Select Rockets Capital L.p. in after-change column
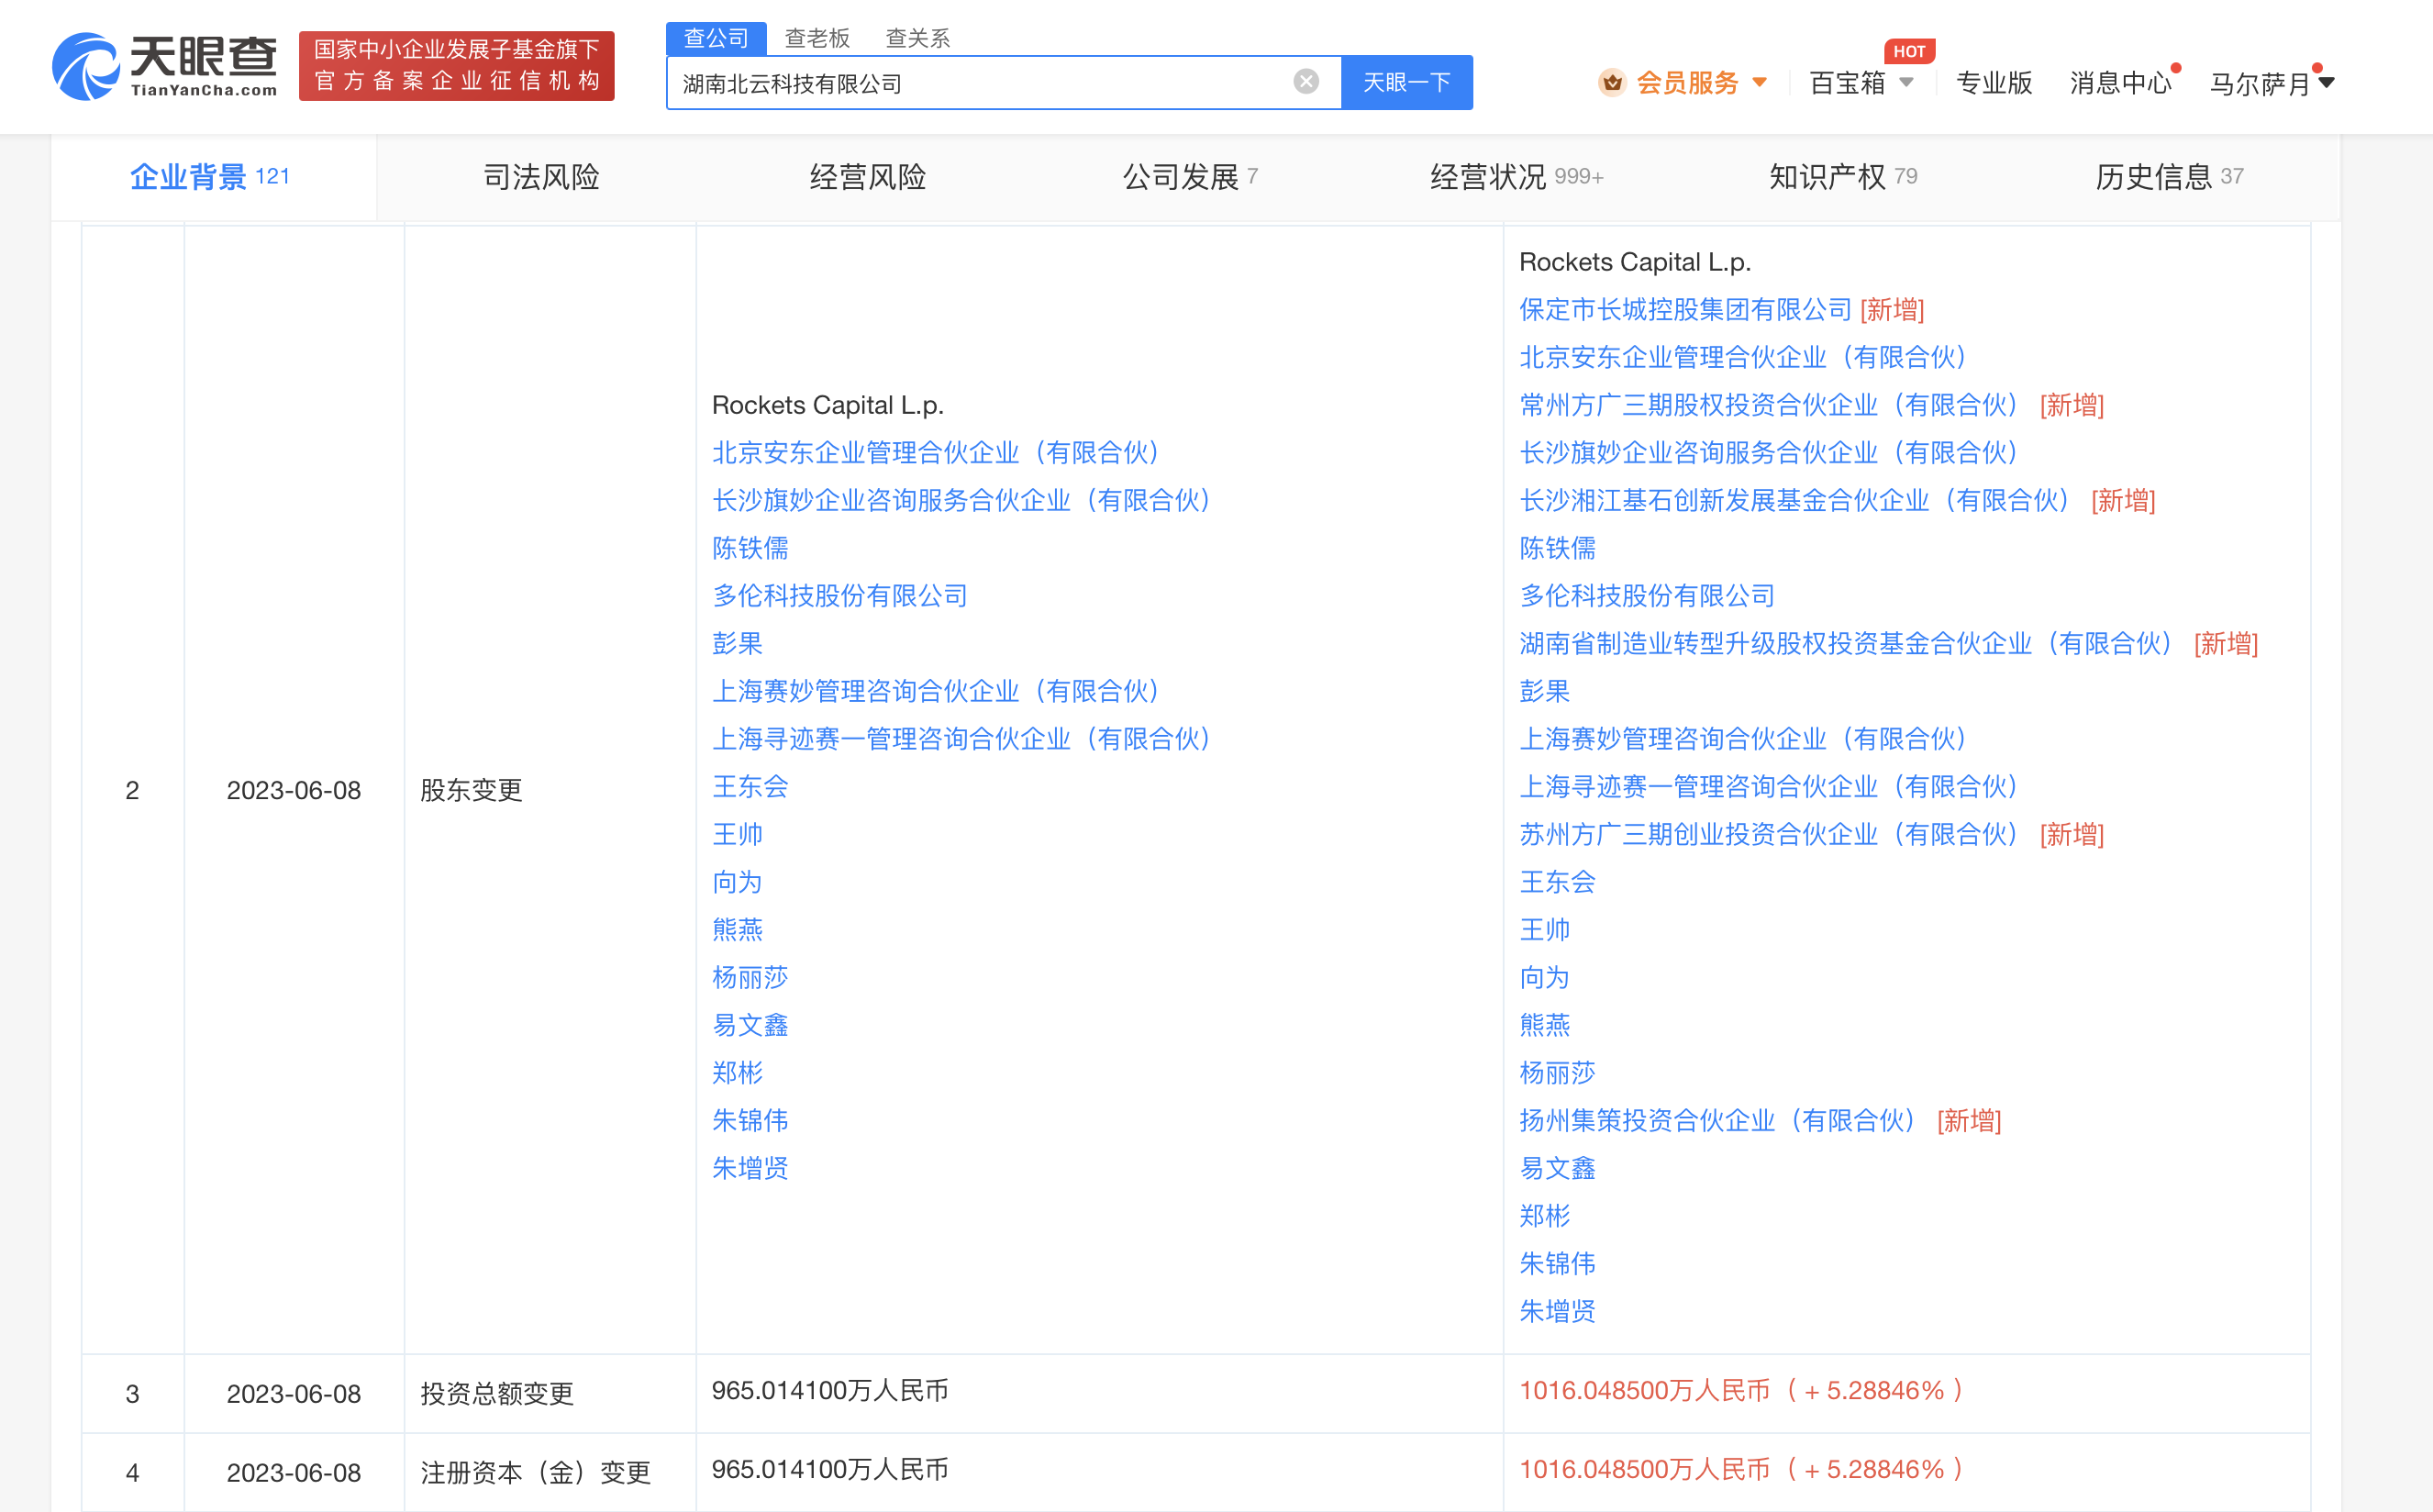Screen dimensions: 2433x1512 tap(1635, 262)
